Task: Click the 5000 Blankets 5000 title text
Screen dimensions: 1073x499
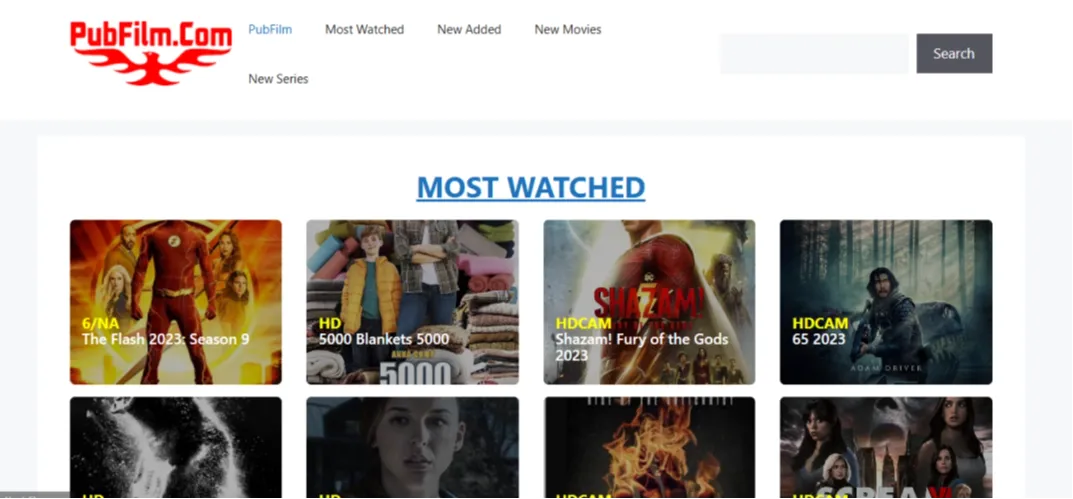Action: (x=383, y=339)
